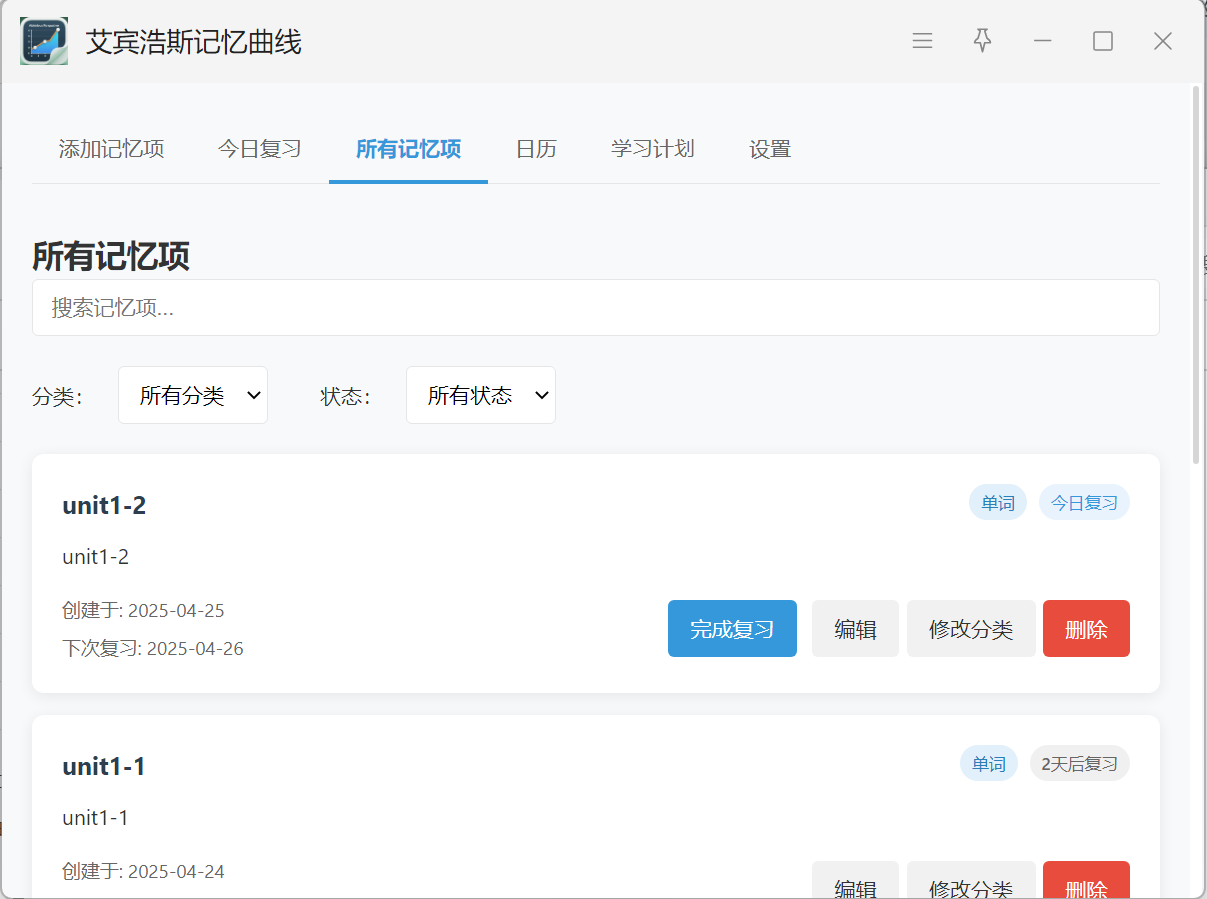Viewport: 1207px width, 899px height.
Task: Click the unit1-2 card title
Action: (104, 505)
